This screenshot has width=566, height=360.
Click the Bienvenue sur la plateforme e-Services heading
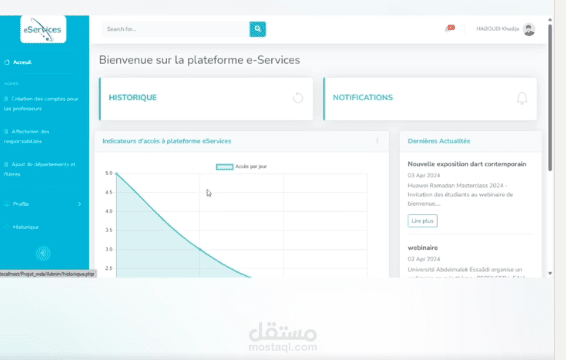200,60
